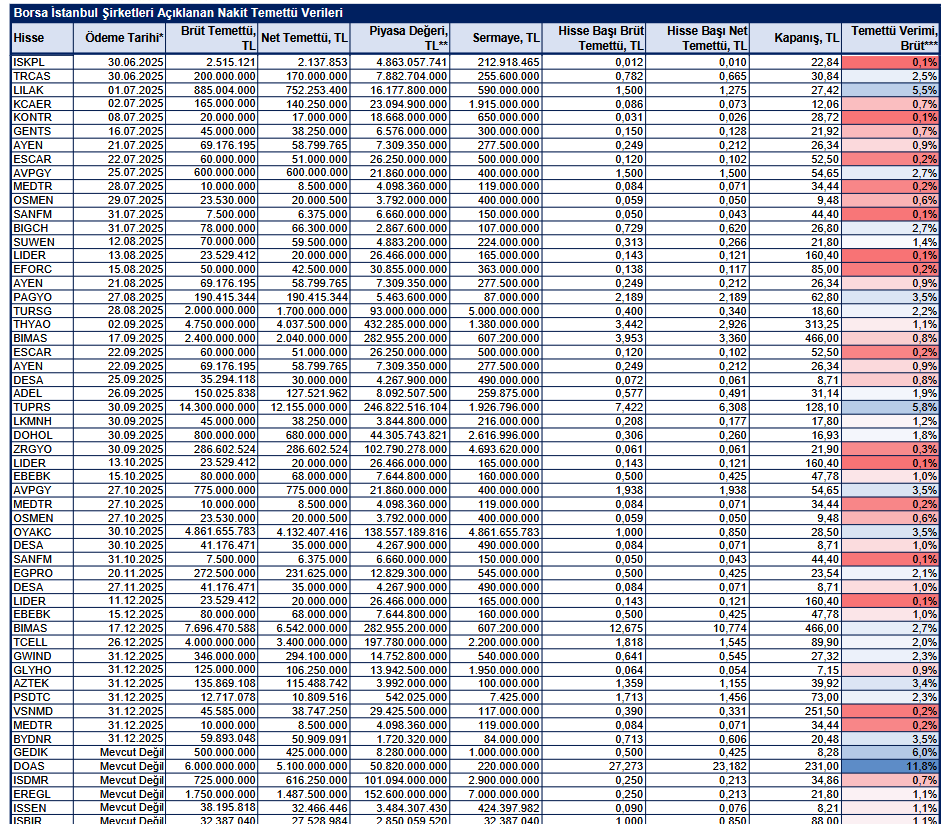Click the Temettü Verimi, Brüt*** header
The width and height of the screenshot is (942, 824).
[x=892, y=38]
